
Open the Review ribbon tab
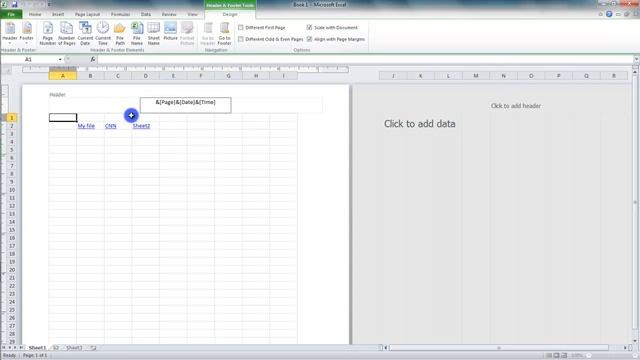[x=169, y=14]
